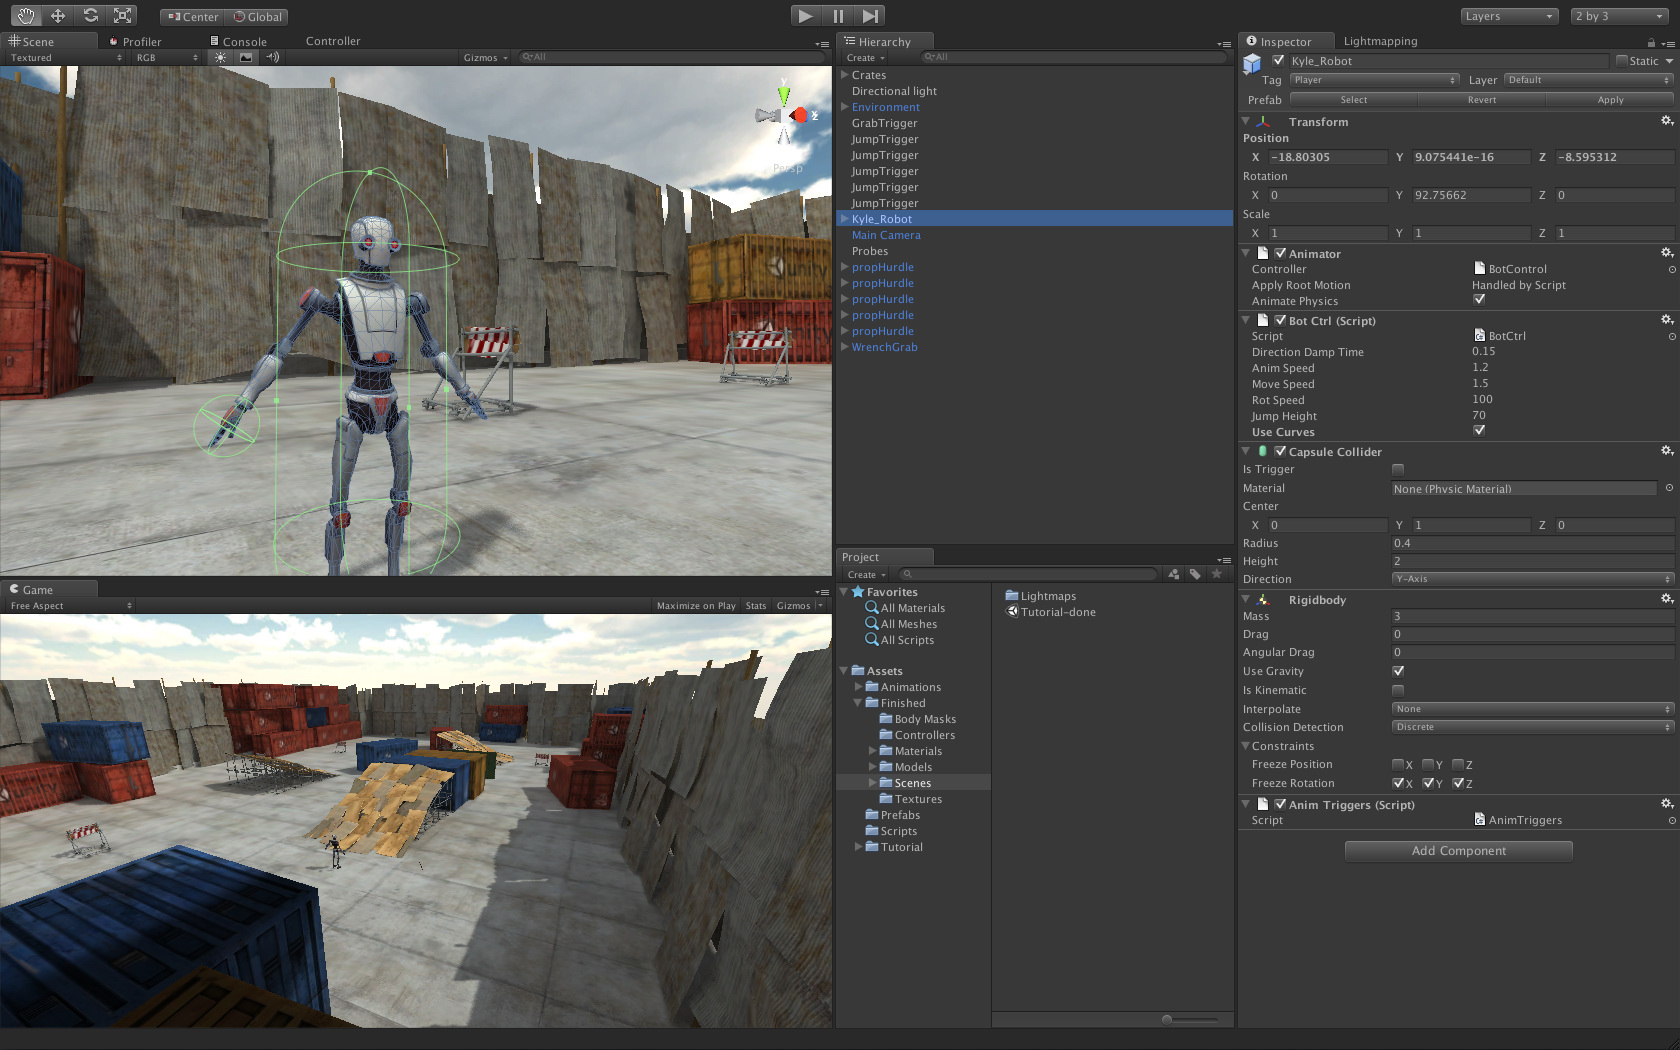Disable Use Gravity checkbox
The image size is (1680, 1050).
(1398, 671)
